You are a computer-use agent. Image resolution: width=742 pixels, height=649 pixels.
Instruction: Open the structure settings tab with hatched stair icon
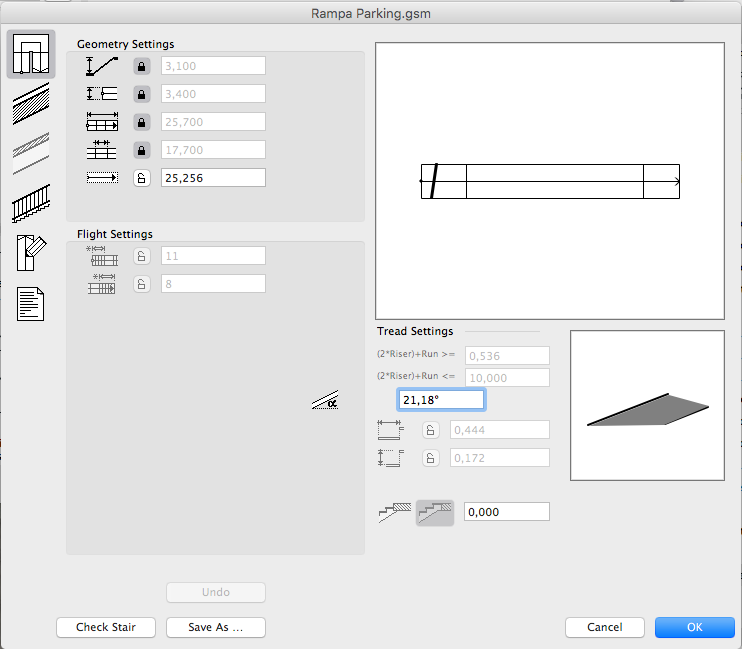click(31, 104)
